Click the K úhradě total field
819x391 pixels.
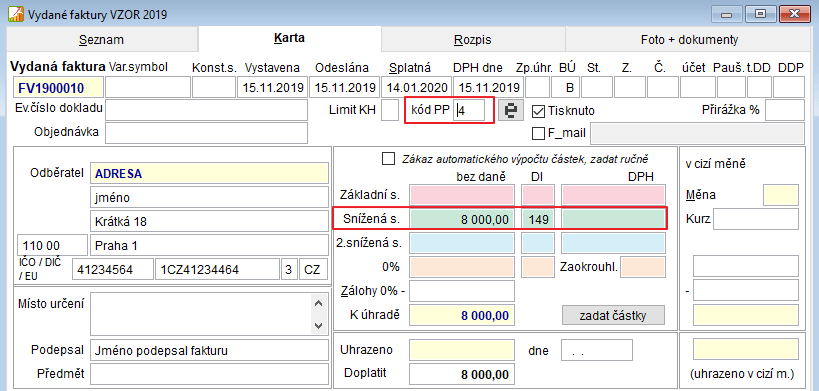tap(462, 315)
